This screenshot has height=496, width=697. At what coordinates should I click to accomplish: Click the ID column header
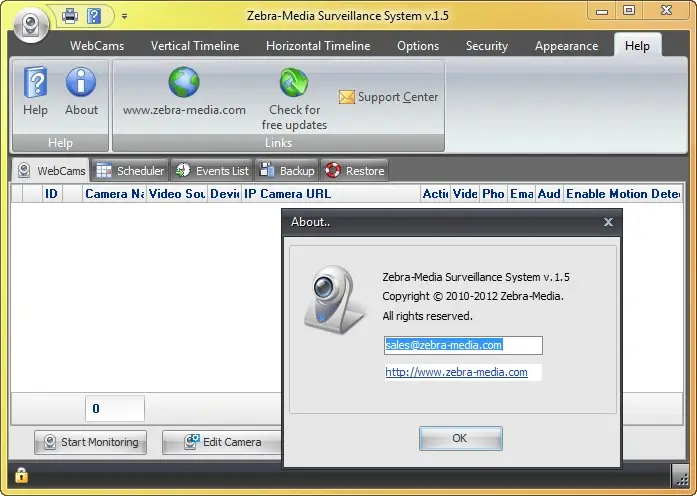pyautogui.click(x=52, y=194)
